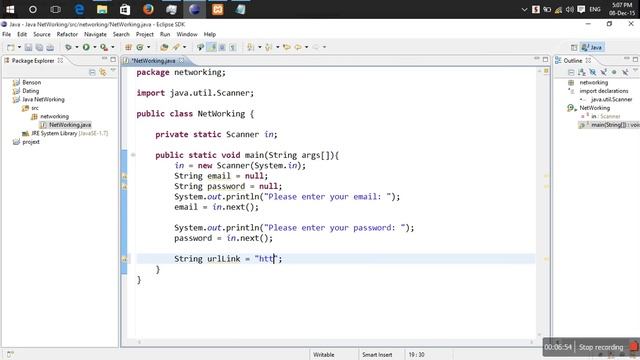Open the Navigate menu
This screenshot has width=640, height=360.
pyautogui.click(x=95, y=34)
